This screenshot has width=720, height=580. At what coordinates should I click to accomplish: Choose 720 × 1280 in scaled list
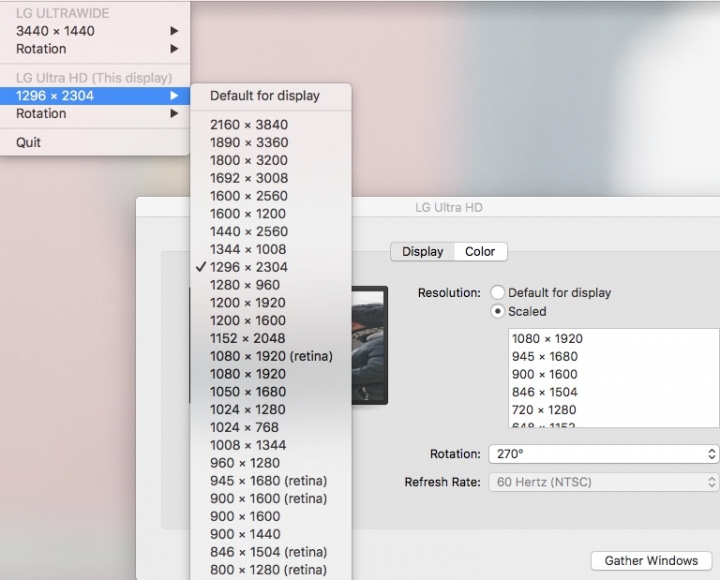[x=614, y=410]
